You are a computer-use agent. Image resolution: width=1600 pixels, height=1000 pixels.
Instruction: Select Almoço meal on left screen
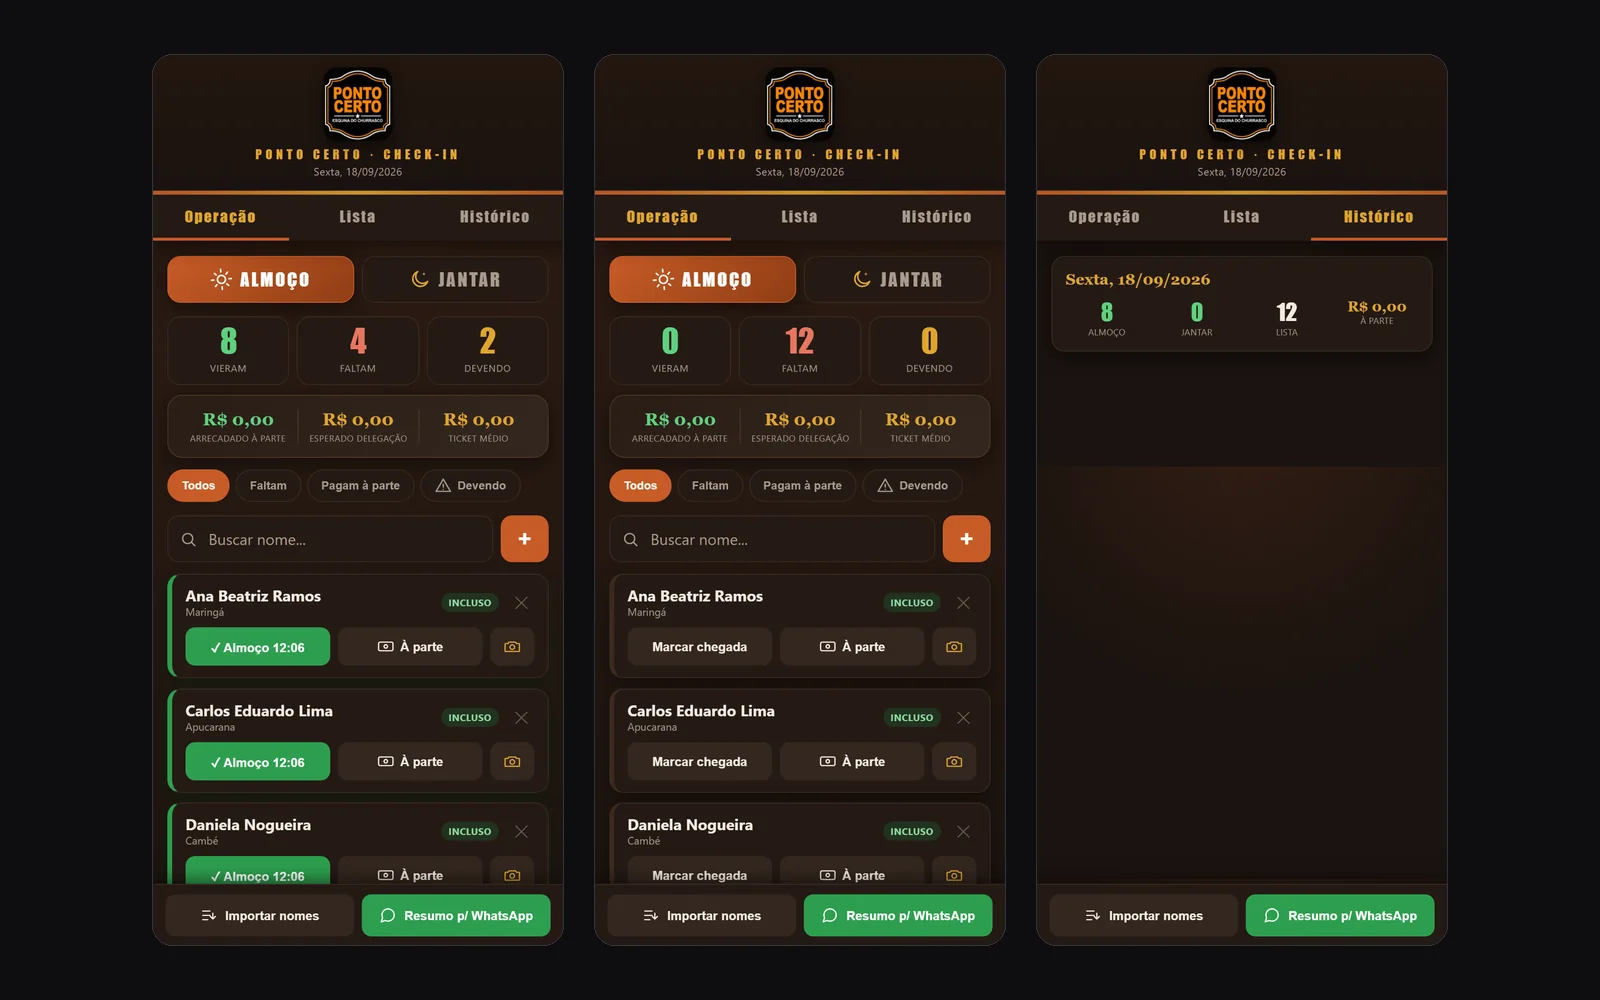click(x=260, y=280)
